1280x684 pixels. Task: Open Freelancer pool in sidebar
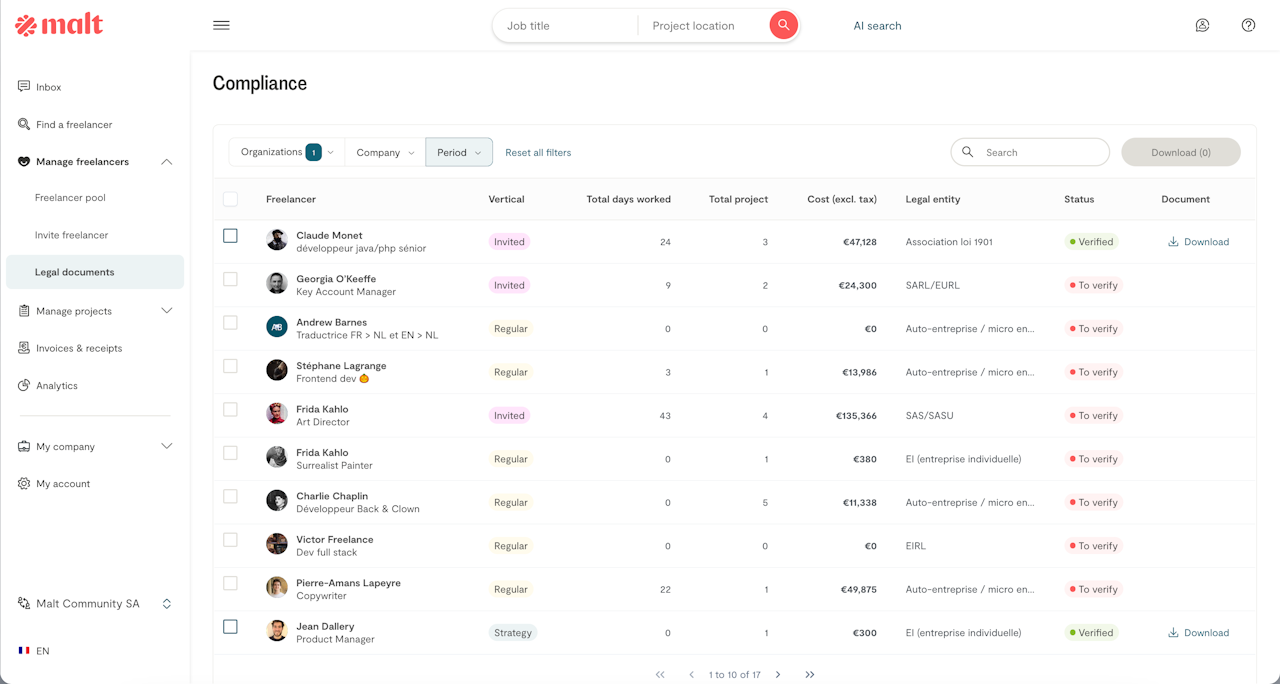(x=70, y=198)
